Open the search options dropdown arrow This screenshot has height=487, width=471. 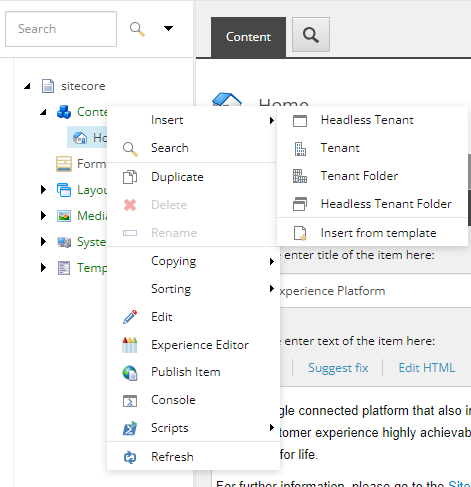(x=168, y=28)
